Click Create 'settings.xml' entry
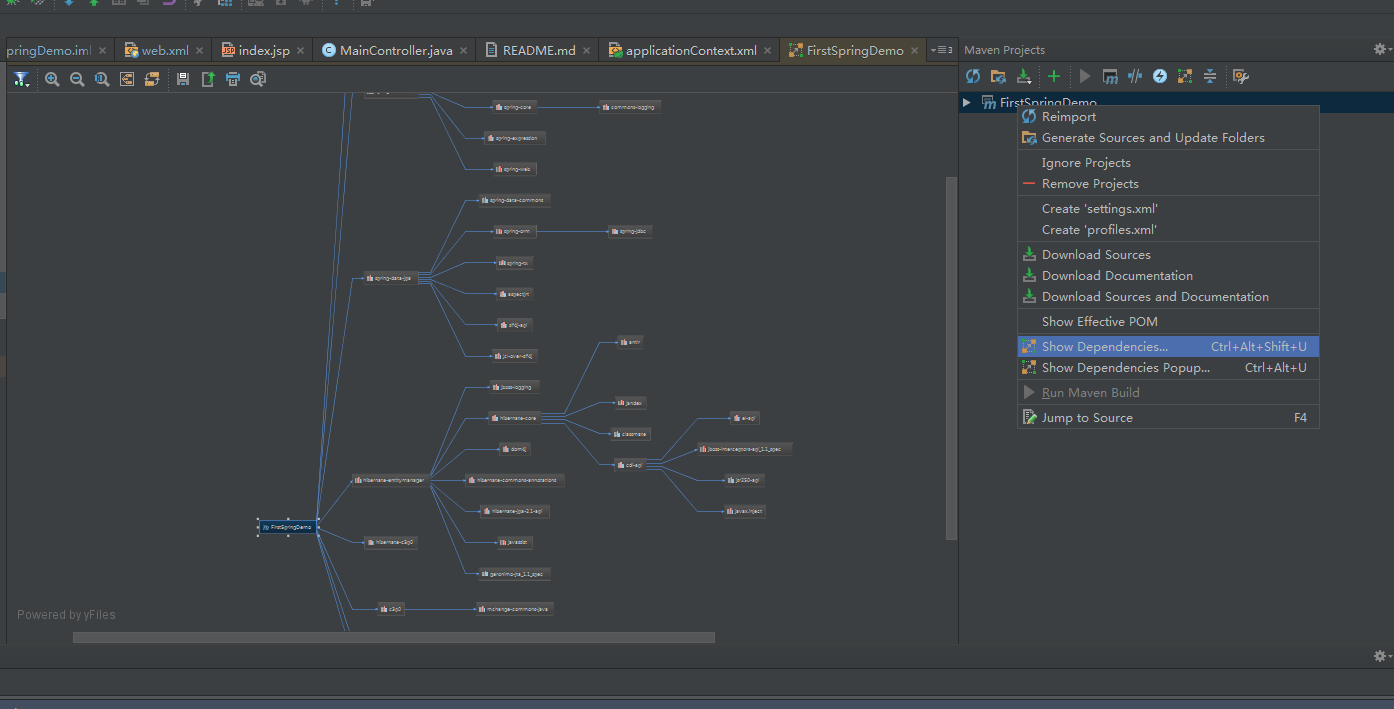1394x709 pixels. (x=1168, y=208)
